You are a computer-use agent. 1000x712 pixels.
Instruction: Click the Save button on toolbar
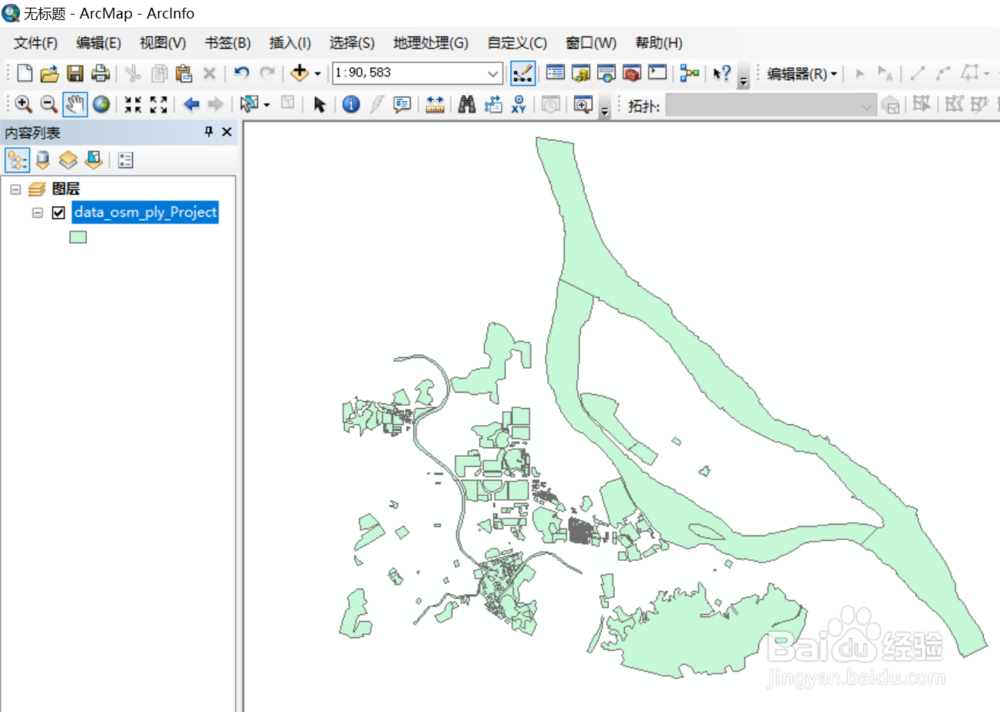[x=75, y=73]
